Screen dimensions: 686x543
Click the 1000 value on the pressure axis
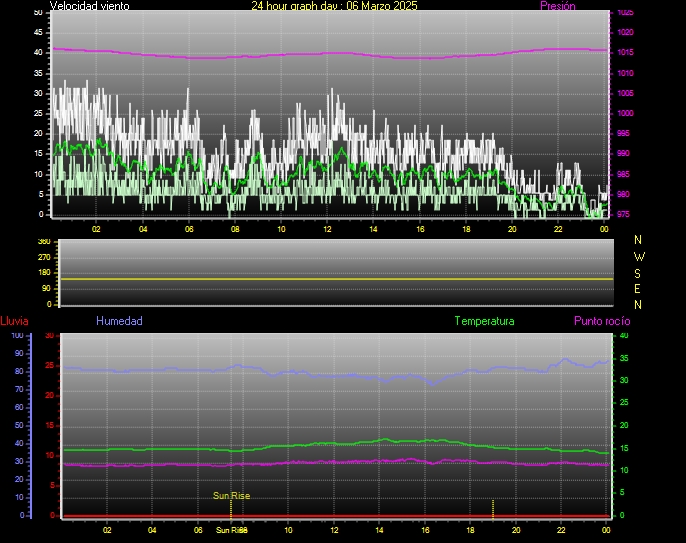[625, 113]
